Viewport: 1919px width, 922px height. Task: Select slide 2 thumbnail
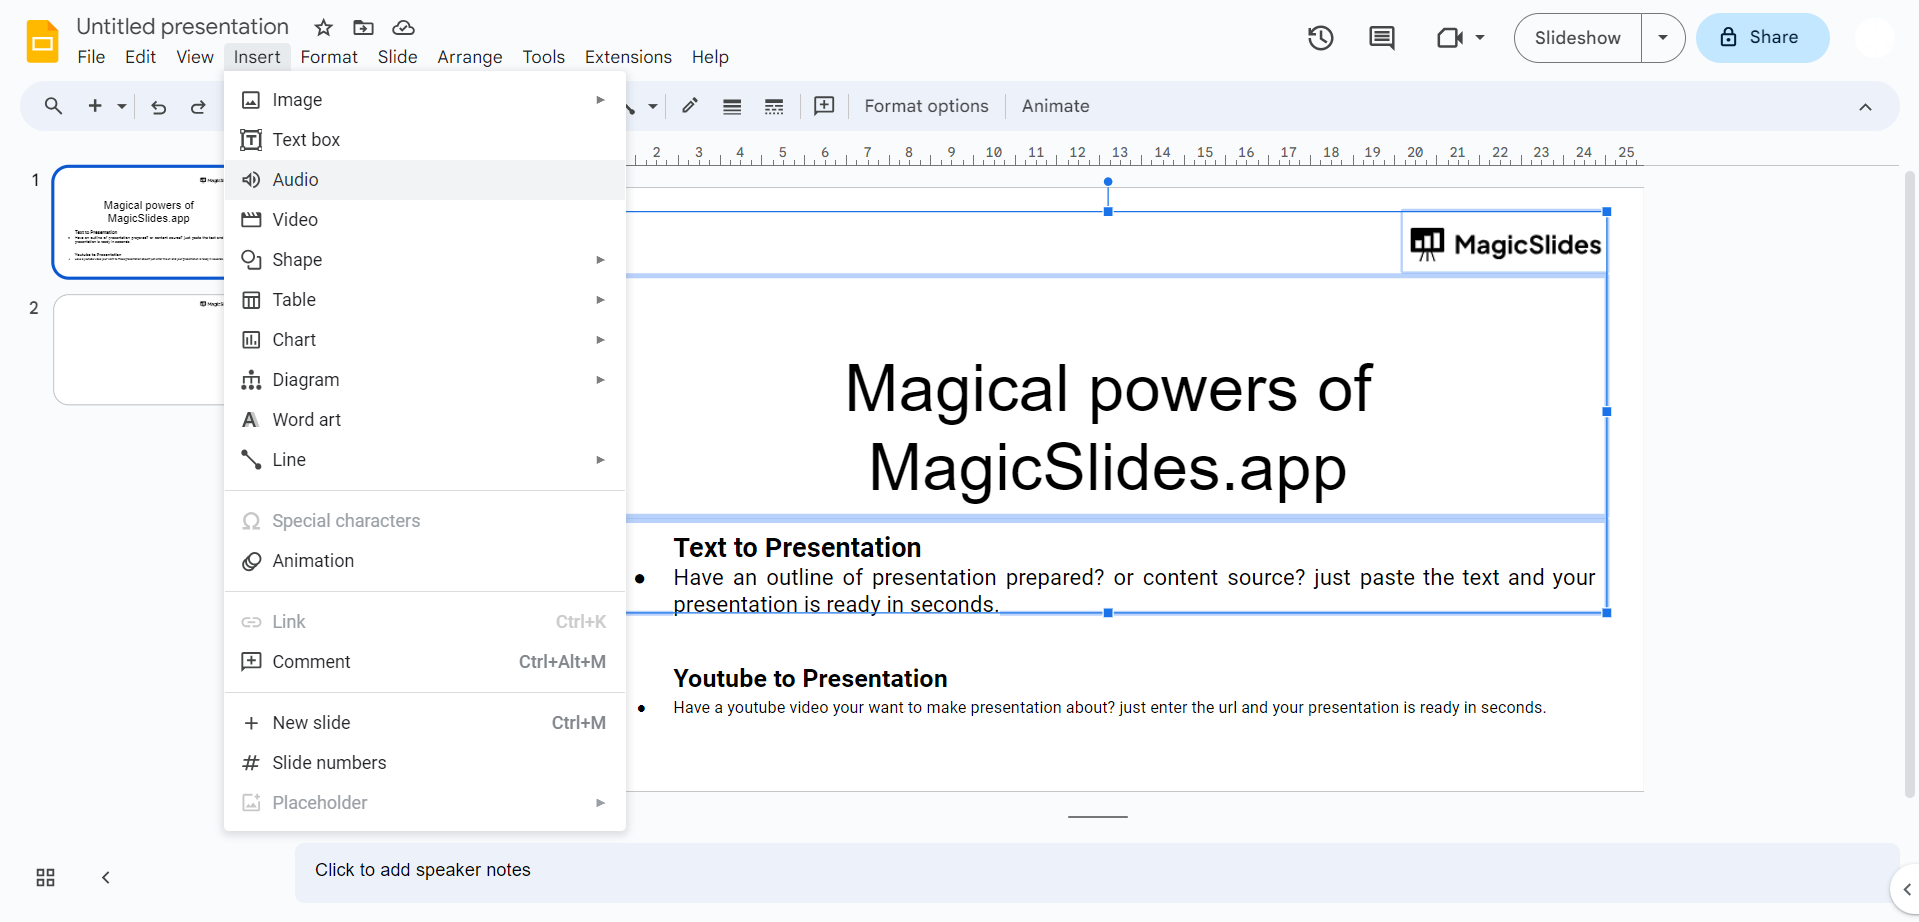tap(140, 349)
